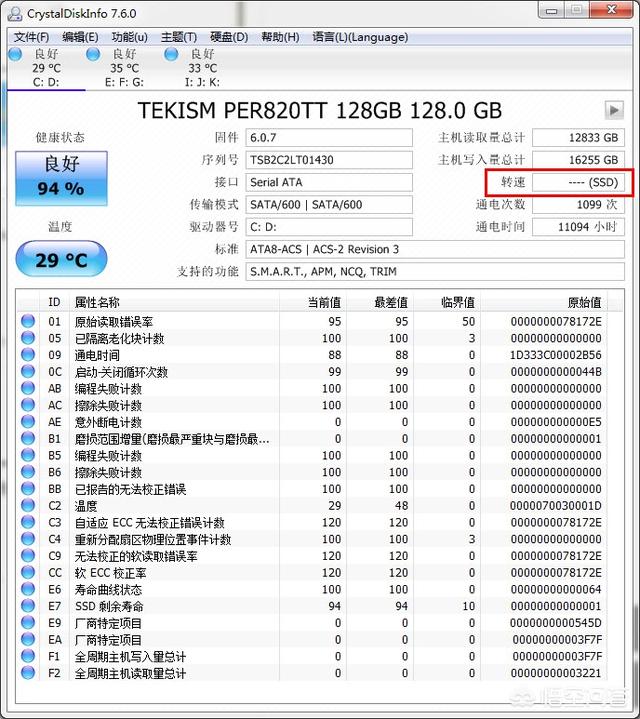Click the status orb for attribute F2
The image size is (640, 719).
click(x=28, y=672)
